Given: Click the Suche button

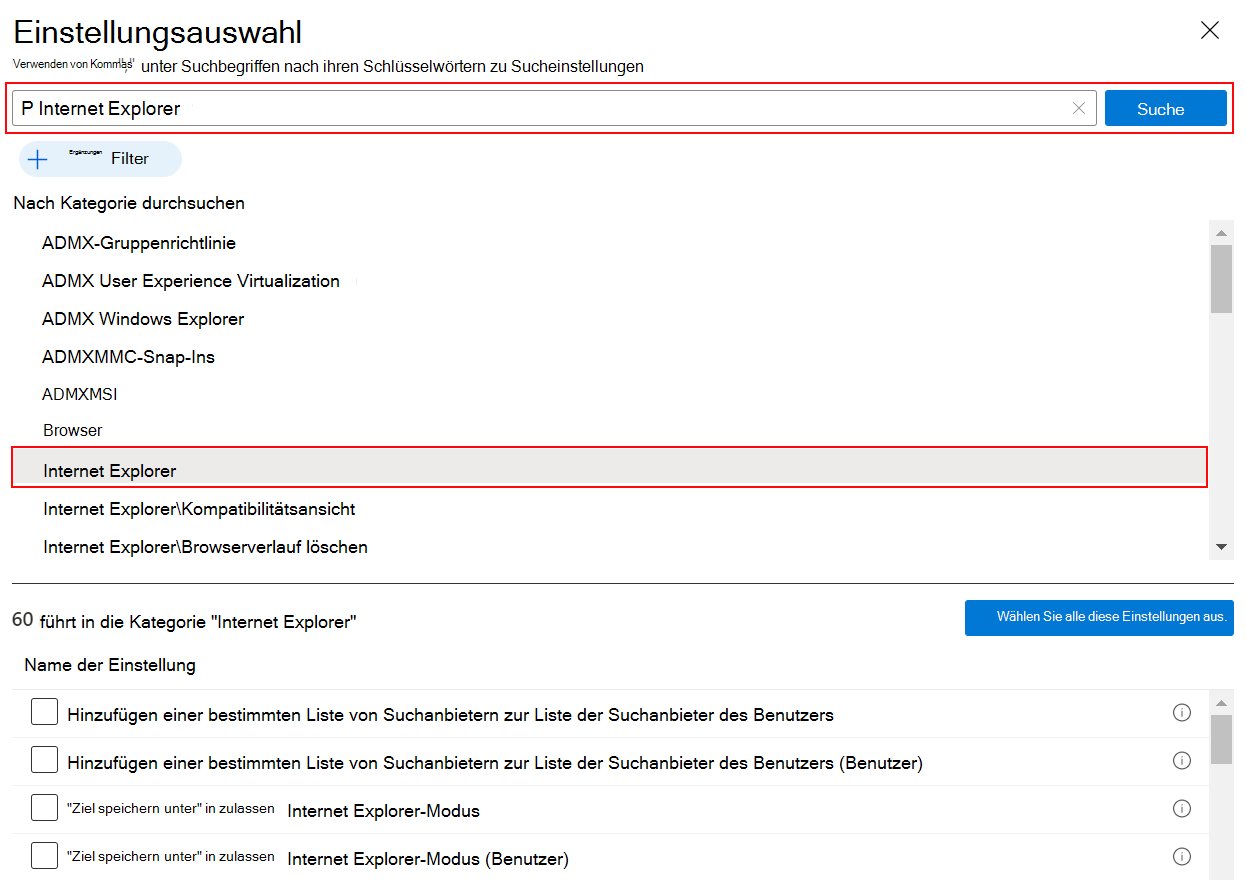Looking at the screenshot, I should pos(1165,109).
